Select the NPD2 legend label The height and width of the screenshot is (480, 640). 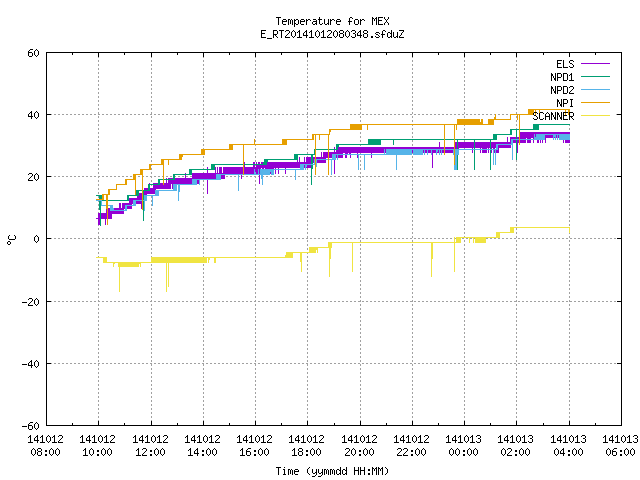[562, 90]
